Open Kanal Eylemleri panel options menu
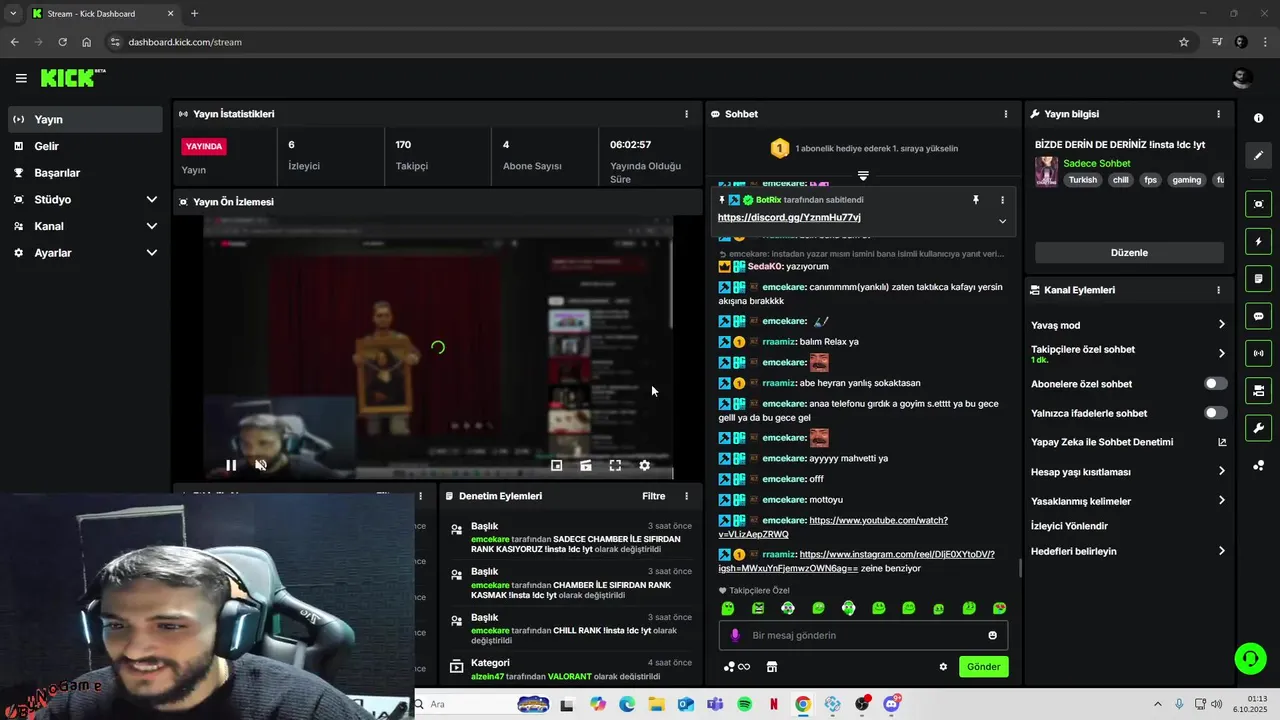 coord(1218,290)
